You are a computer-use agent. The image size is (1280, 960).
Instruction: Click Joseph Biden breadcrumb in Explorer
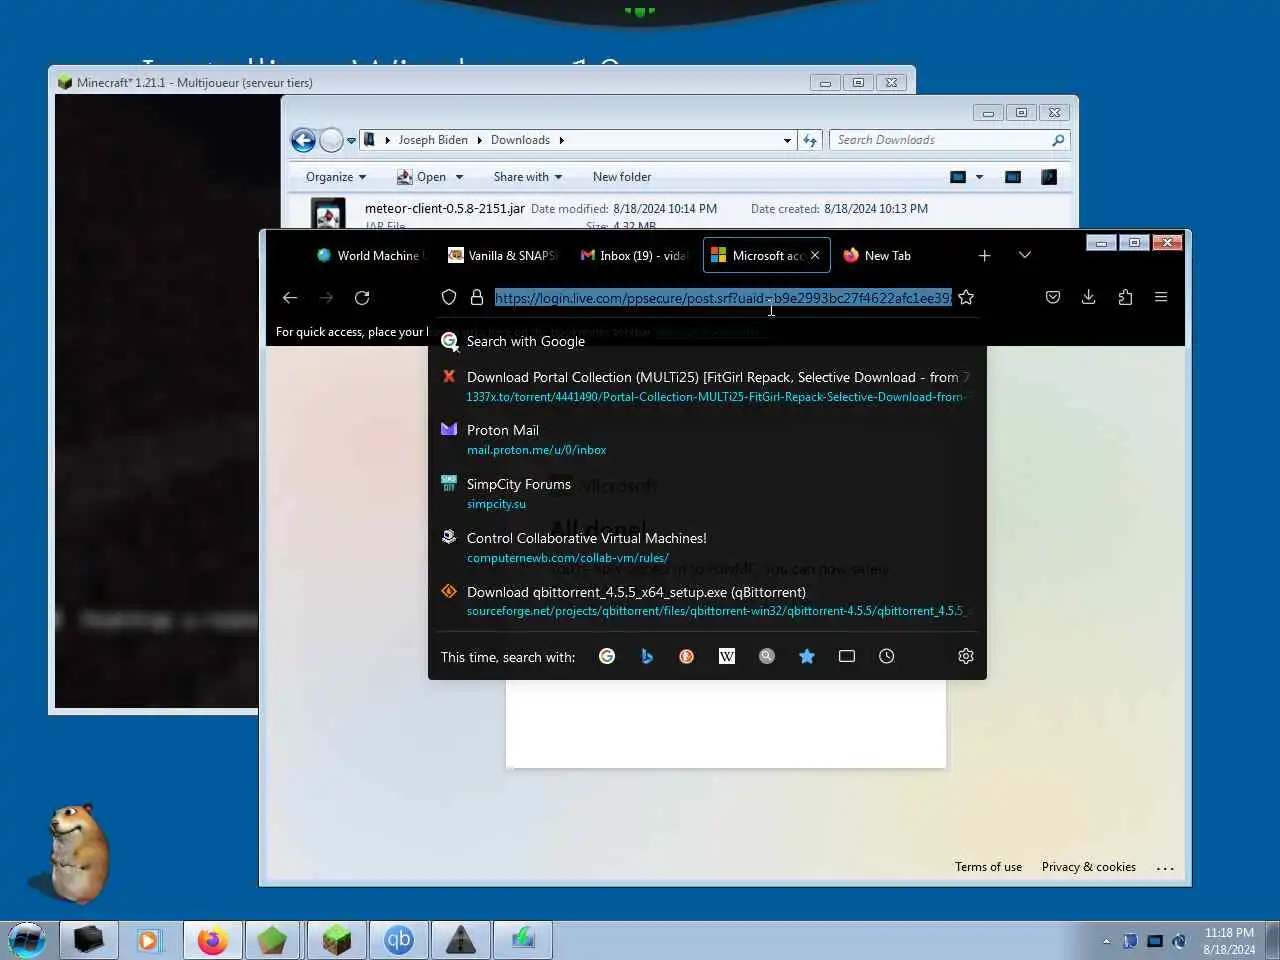[433, 140]
